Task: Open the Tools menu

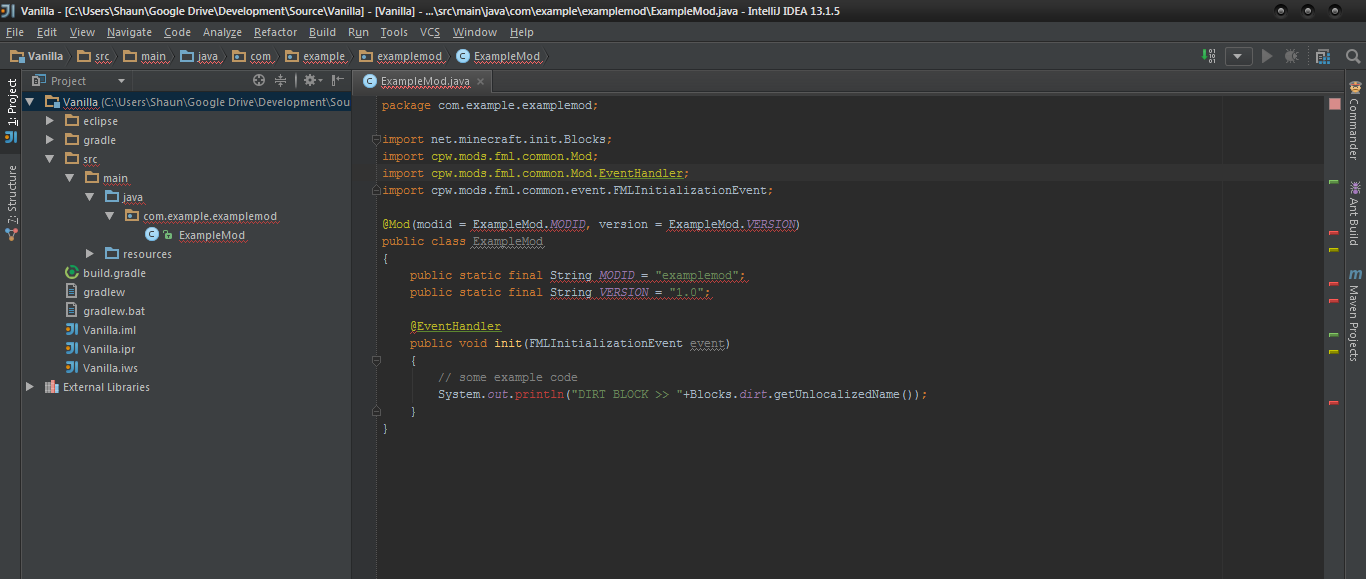Action: pos(394,32)
